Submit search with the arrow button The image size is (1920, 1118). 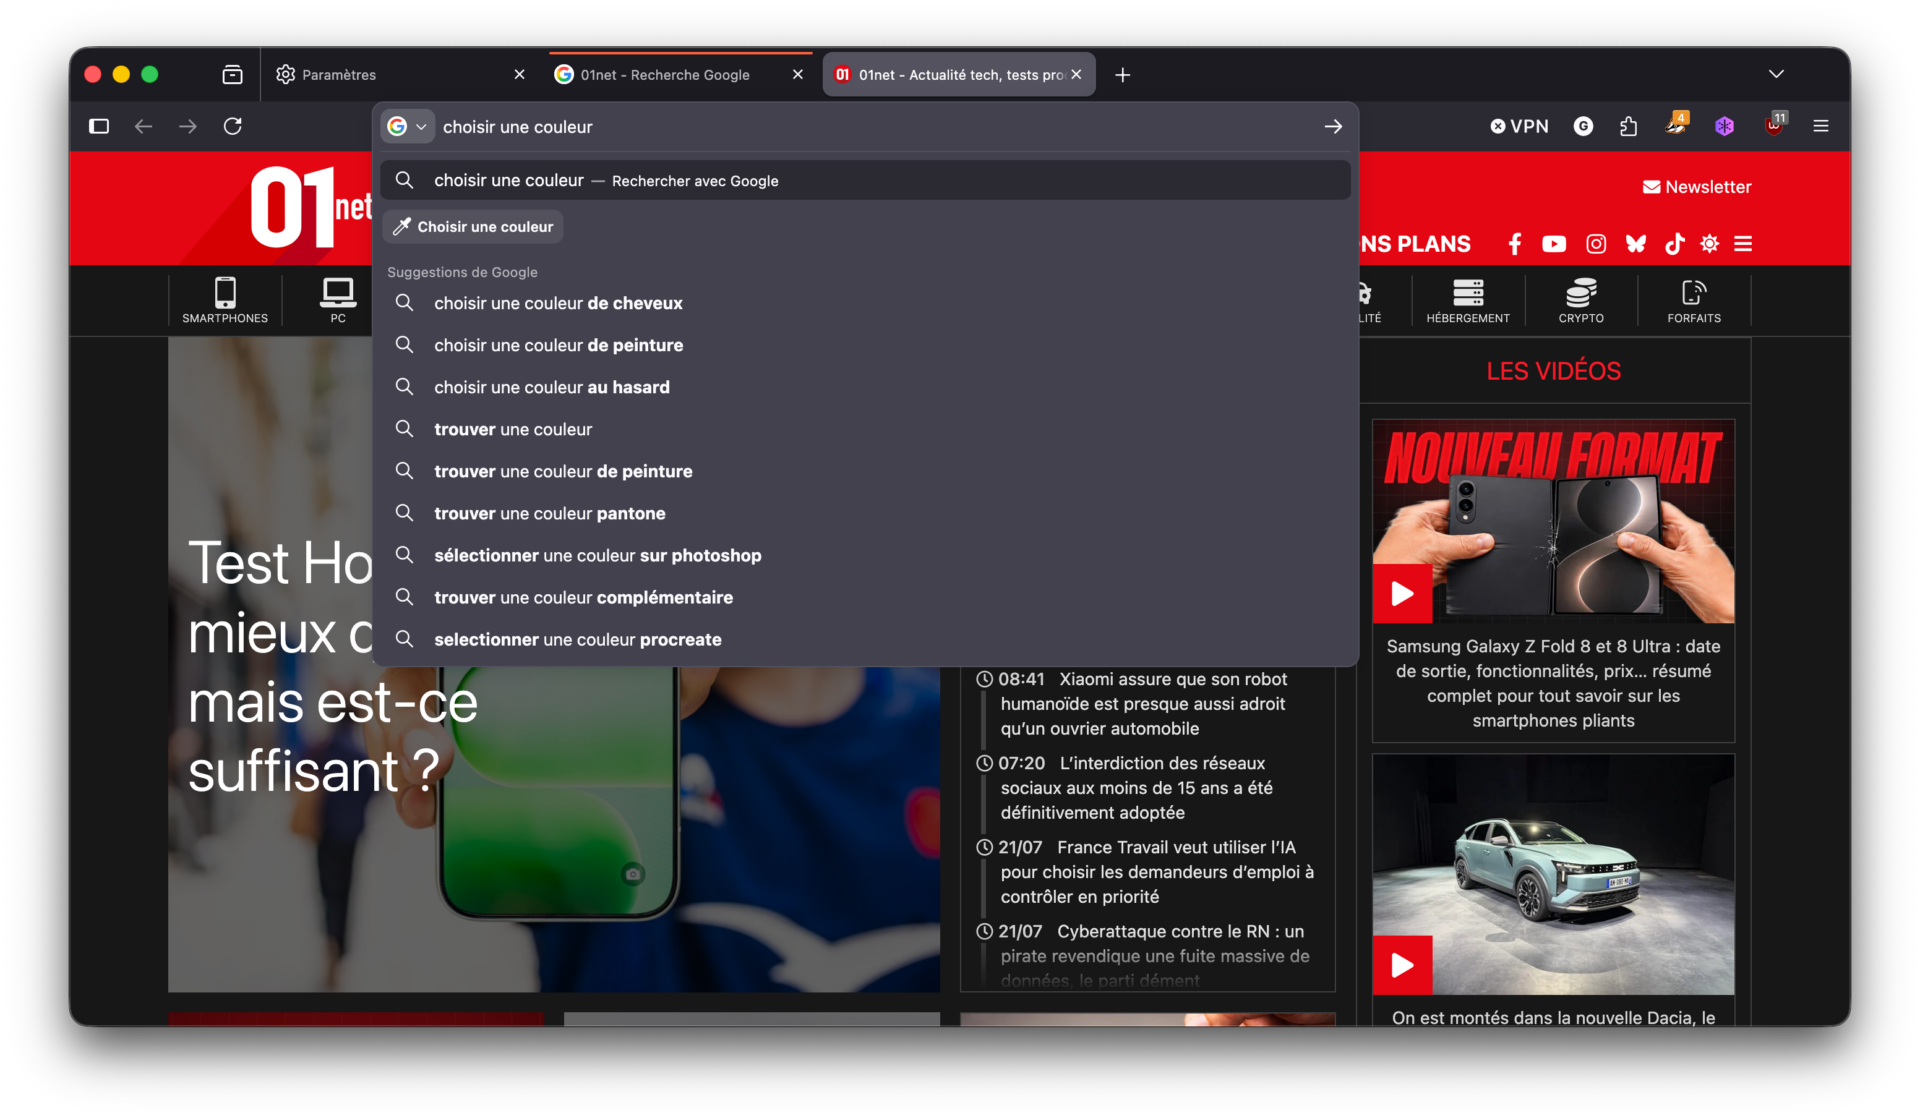tap(1333, 127)
